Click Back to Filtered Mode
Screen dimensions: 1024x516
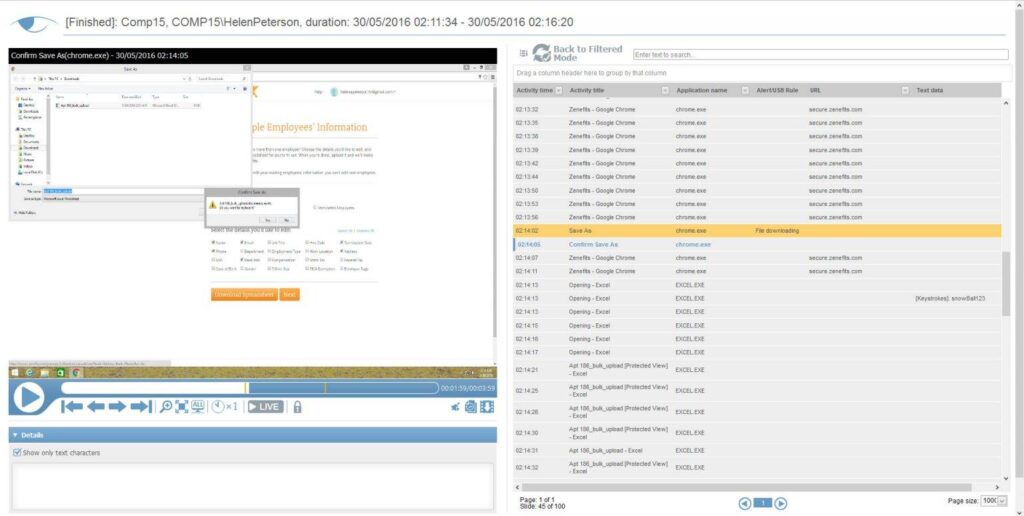click(x=578, y=54)
